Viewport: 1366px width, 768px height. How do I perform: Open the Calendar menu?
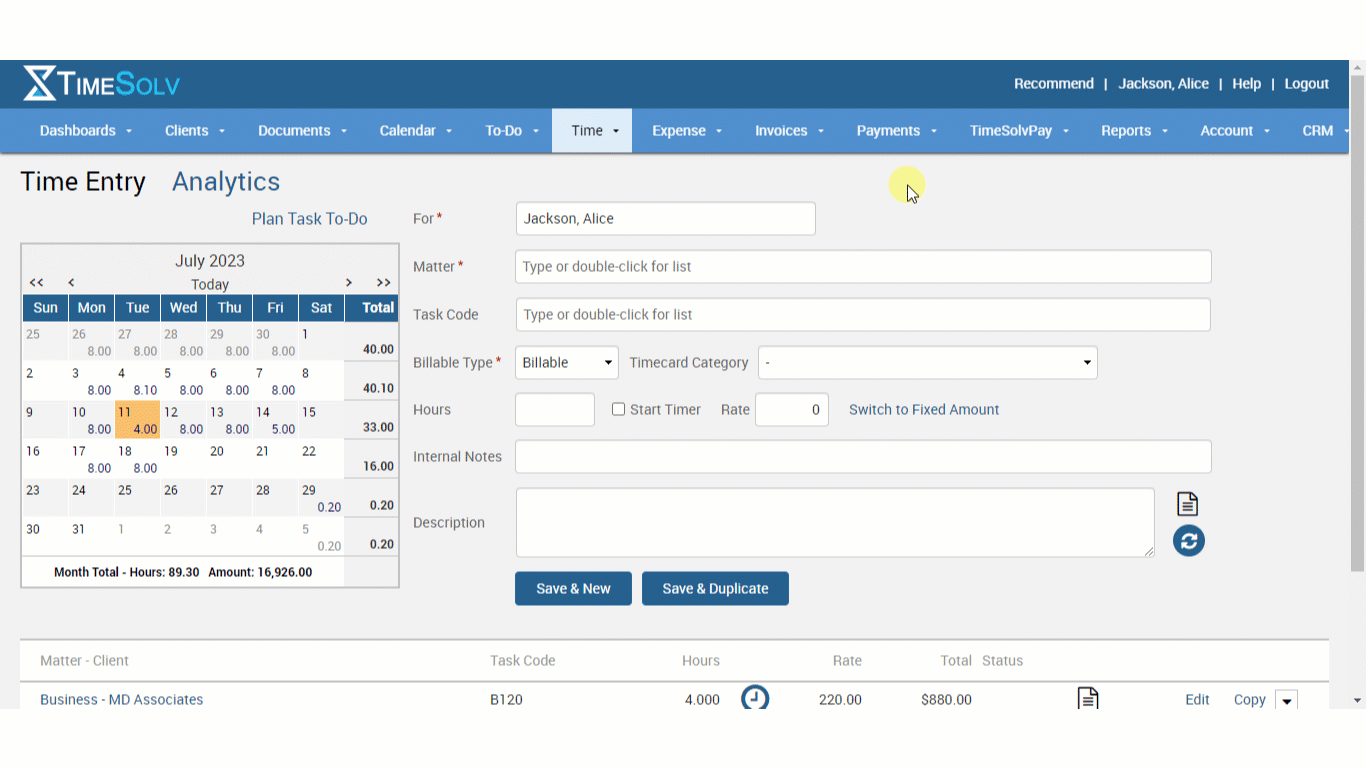coord(415,131)
